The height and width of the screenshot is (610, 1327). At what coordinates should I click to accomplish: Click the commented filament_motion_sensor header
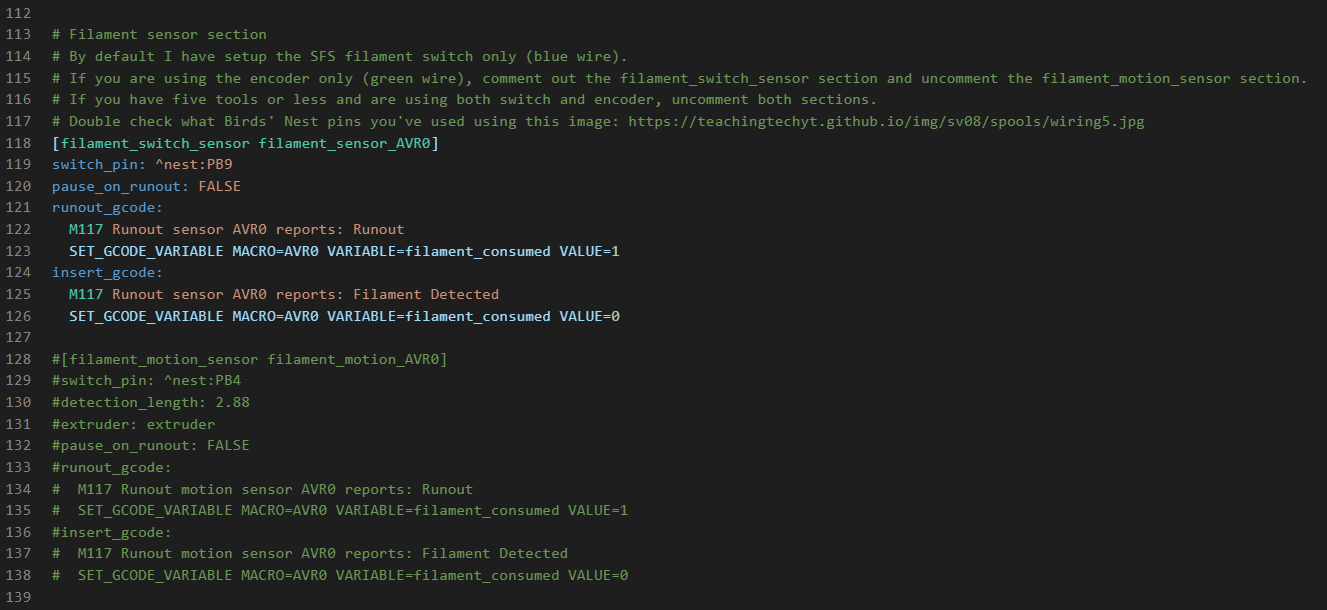tap(250, 359)
